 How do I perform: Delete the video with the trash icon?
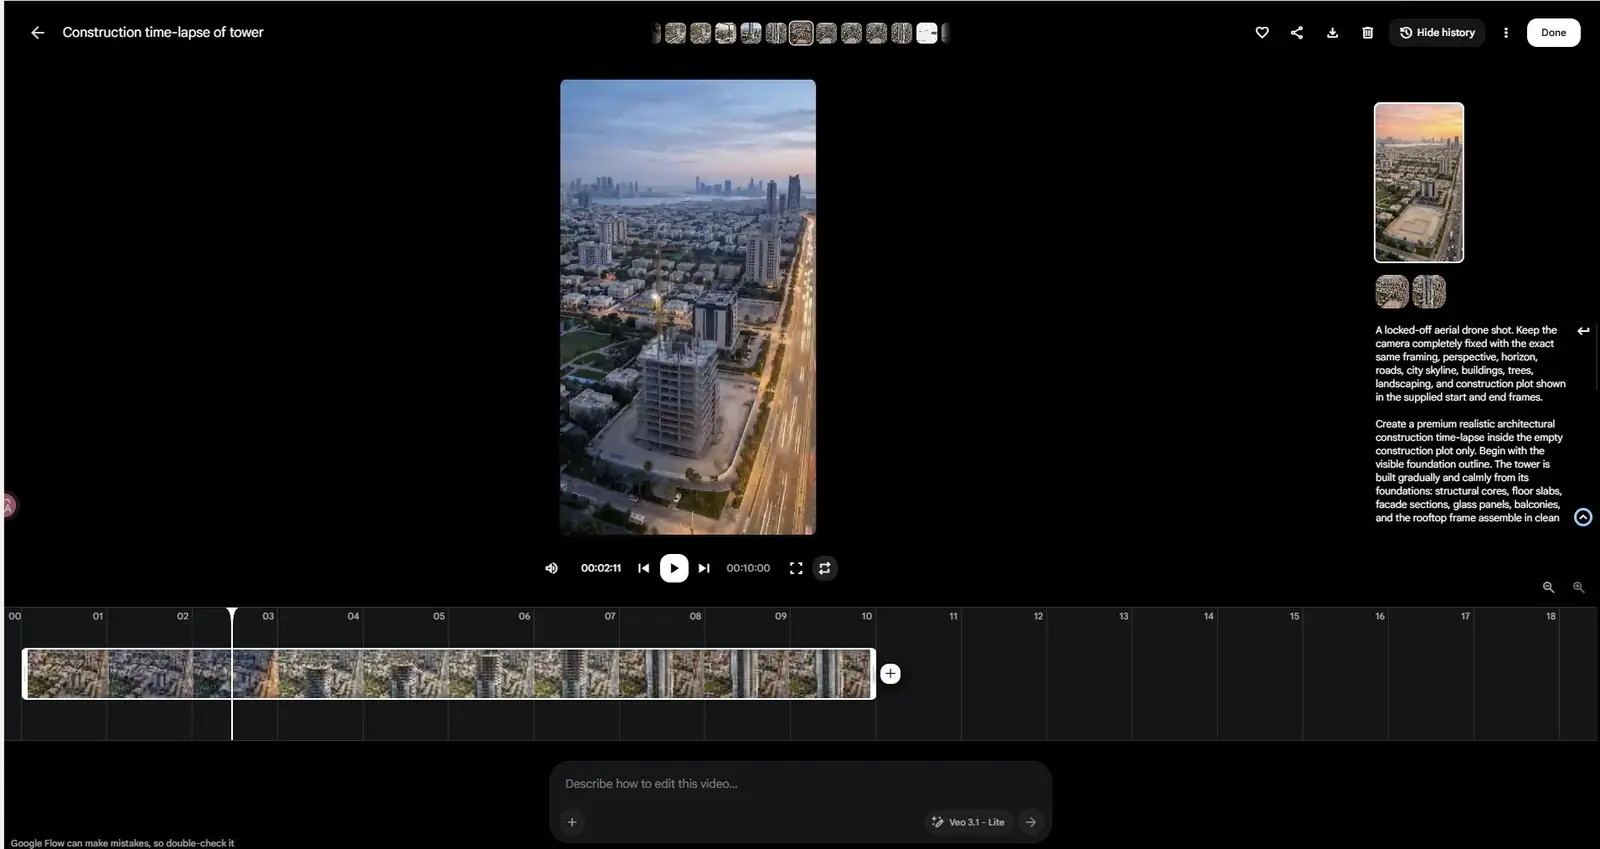(1368, 33)
